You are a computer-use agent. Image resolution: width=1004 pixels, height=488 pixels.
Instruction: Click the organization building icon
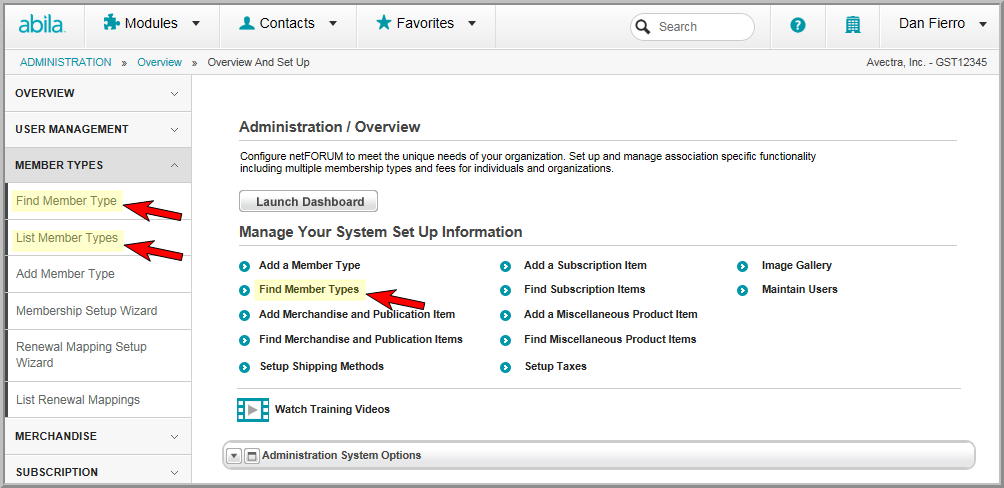pyautogui.click(x=852, y=26)
